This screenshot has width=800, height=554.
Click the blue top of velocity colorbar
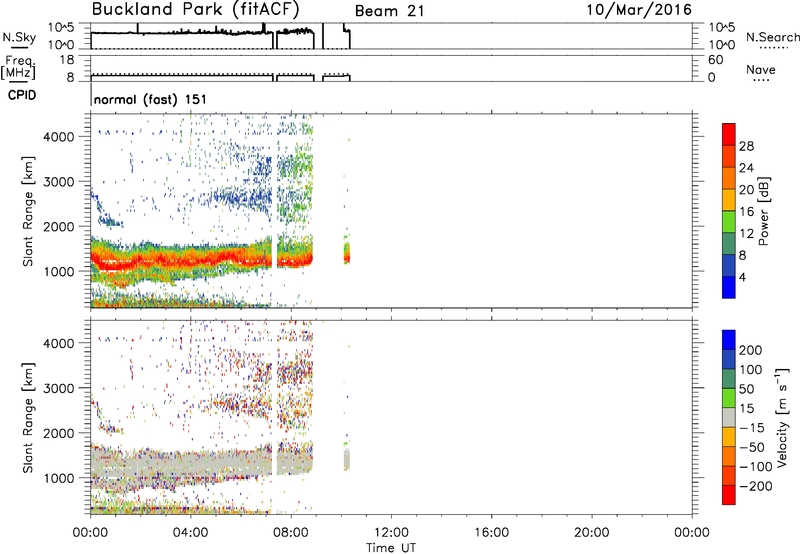tap(729, 340)
